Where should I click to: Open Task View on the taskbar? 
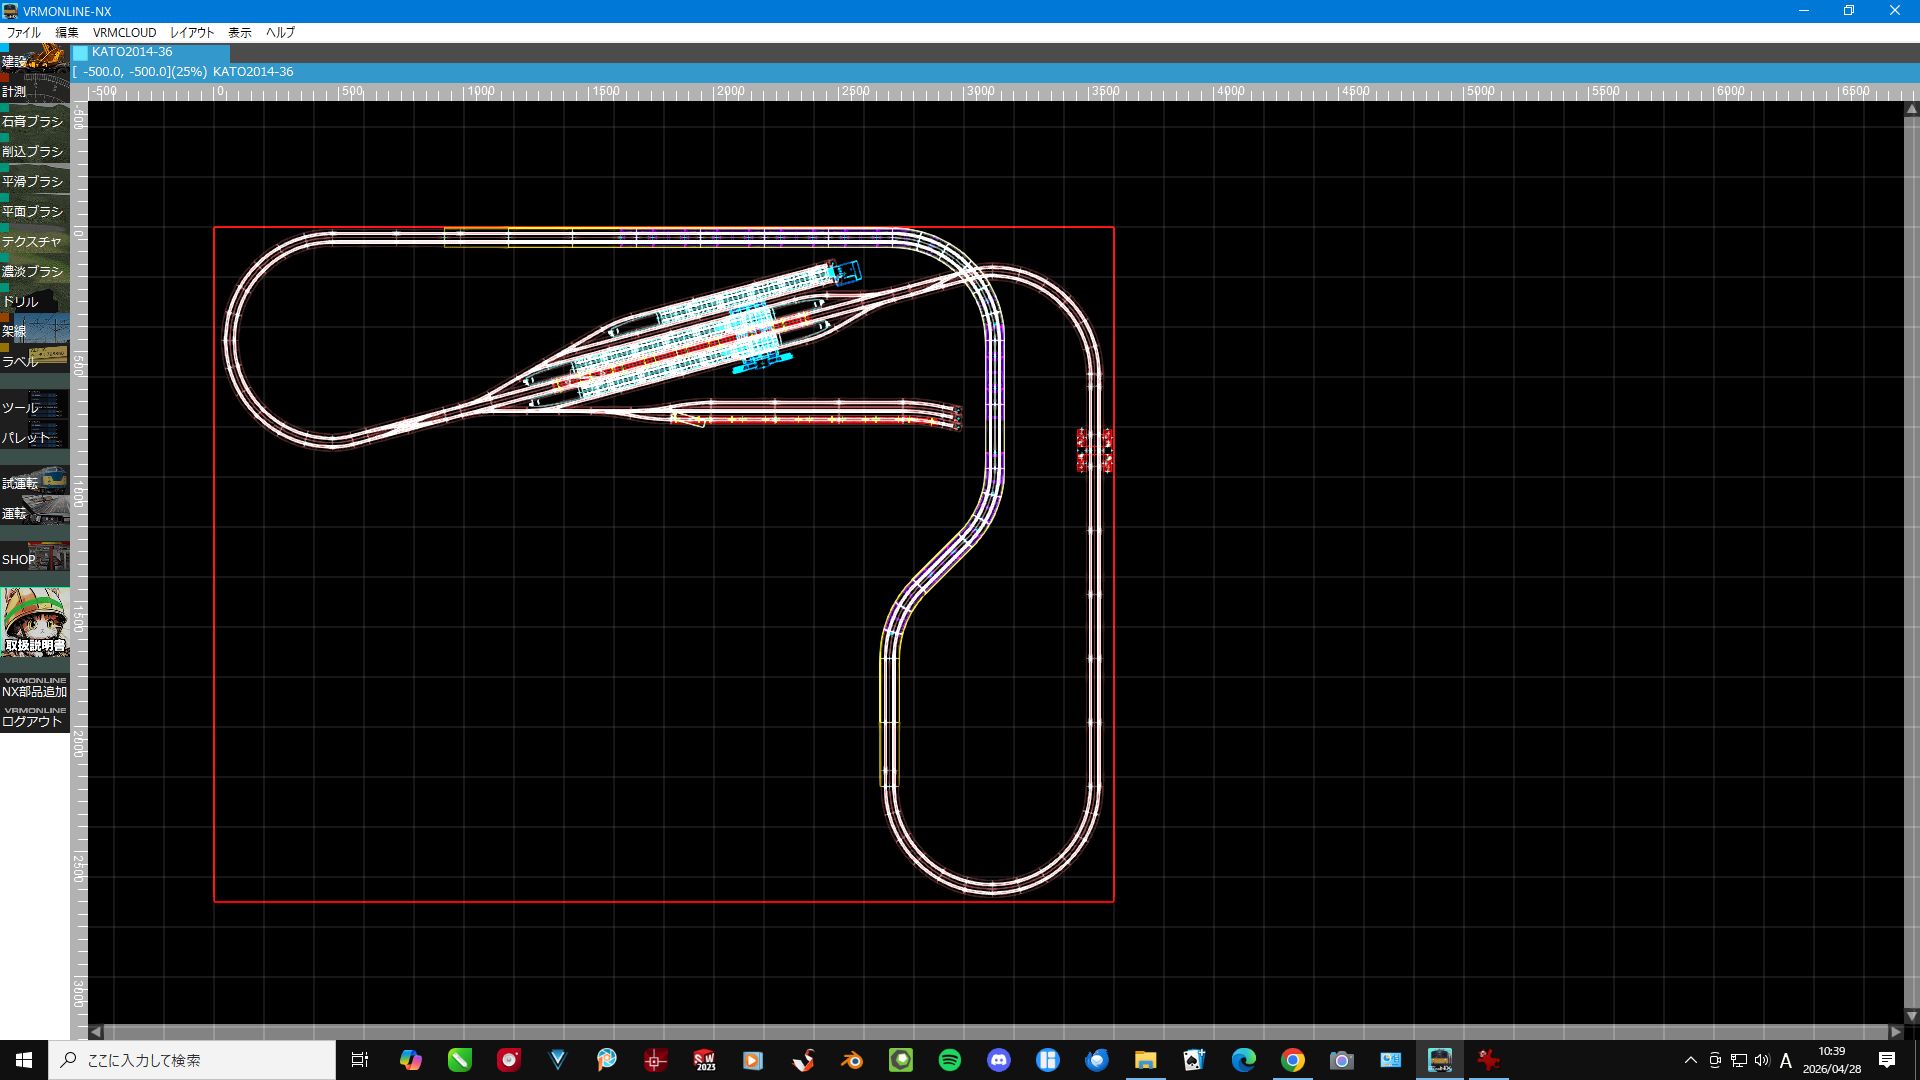point(360,1060)
